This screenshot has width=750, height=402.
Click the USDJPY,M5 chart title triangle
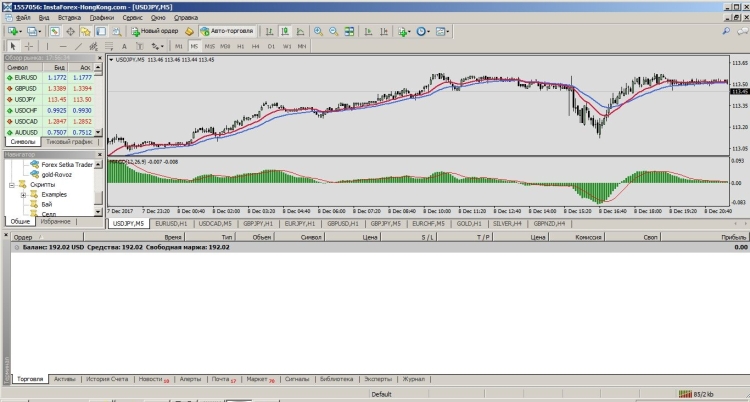coord(111,60)
